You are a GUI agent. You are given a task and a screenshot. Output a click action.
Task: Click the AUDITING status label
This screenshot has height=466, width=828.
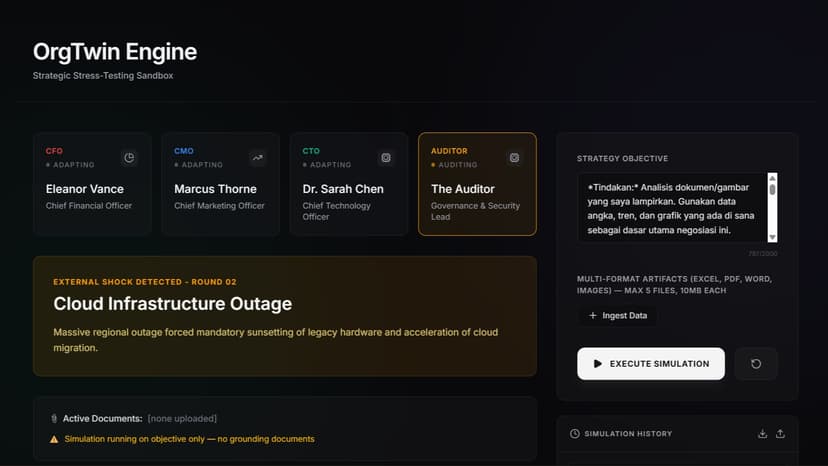[458, 165]
